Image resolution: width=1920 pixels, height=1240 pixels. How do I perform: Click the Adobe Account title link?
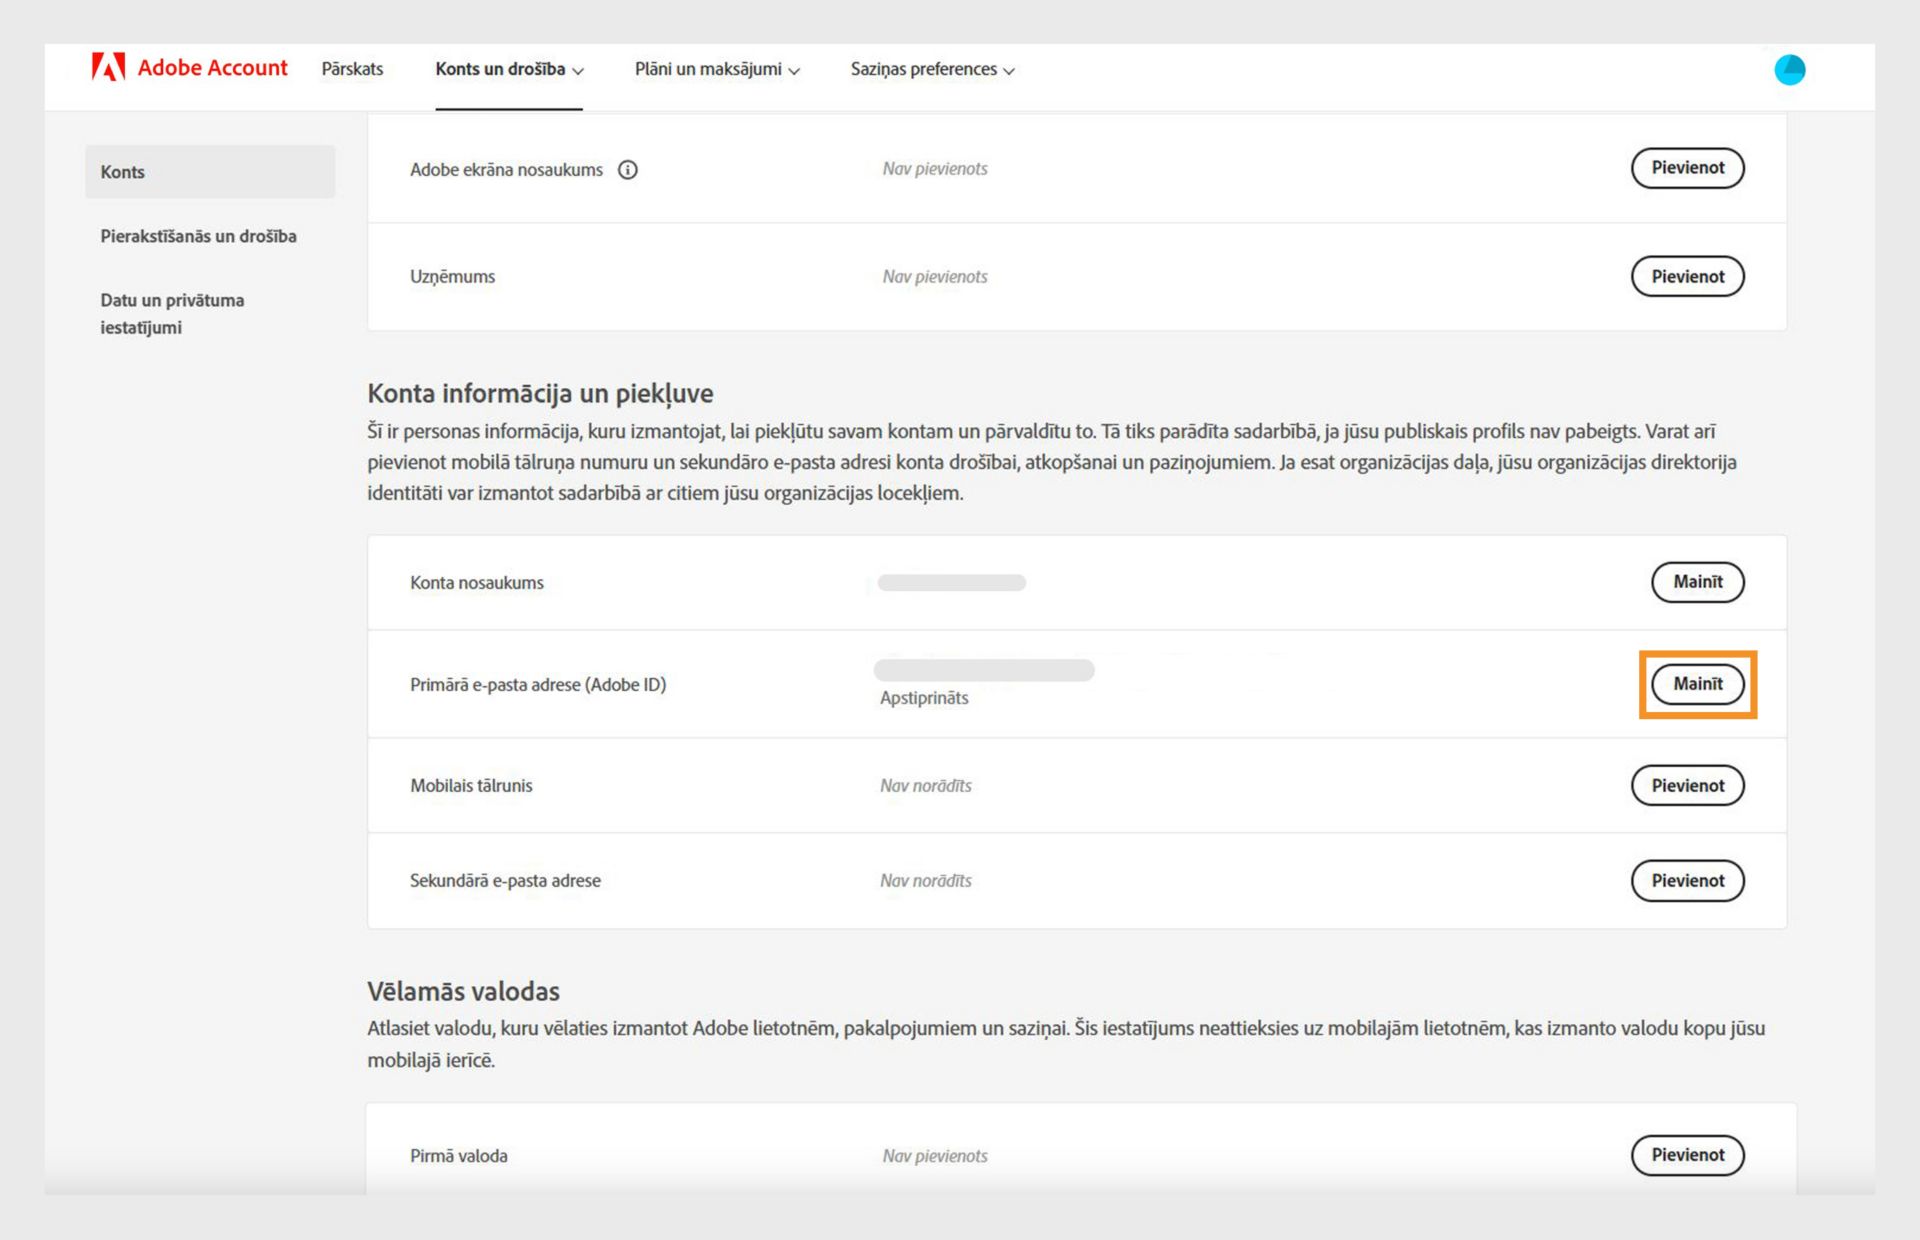pyautogui.click(x=212, y=68)
